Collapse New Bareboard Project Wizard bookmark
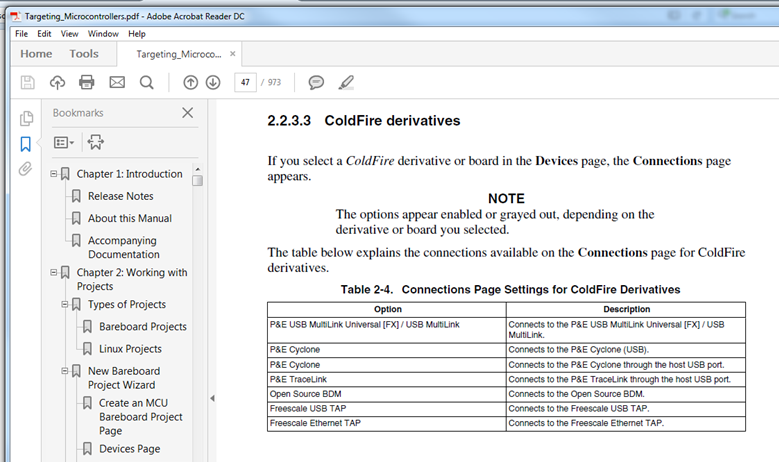Image resolution: width=779 pixels, height=462 pixels. 65,371
